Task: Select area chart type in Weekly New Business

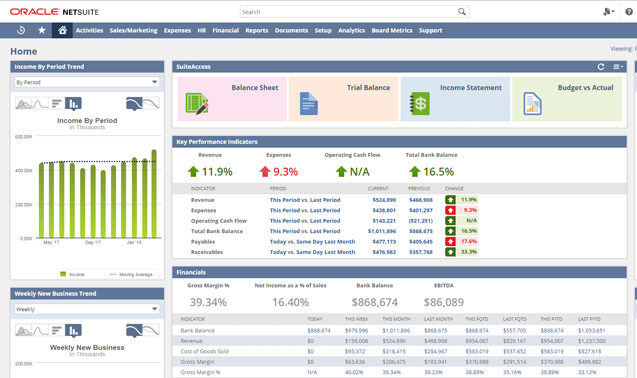Action: pos(23,330)
